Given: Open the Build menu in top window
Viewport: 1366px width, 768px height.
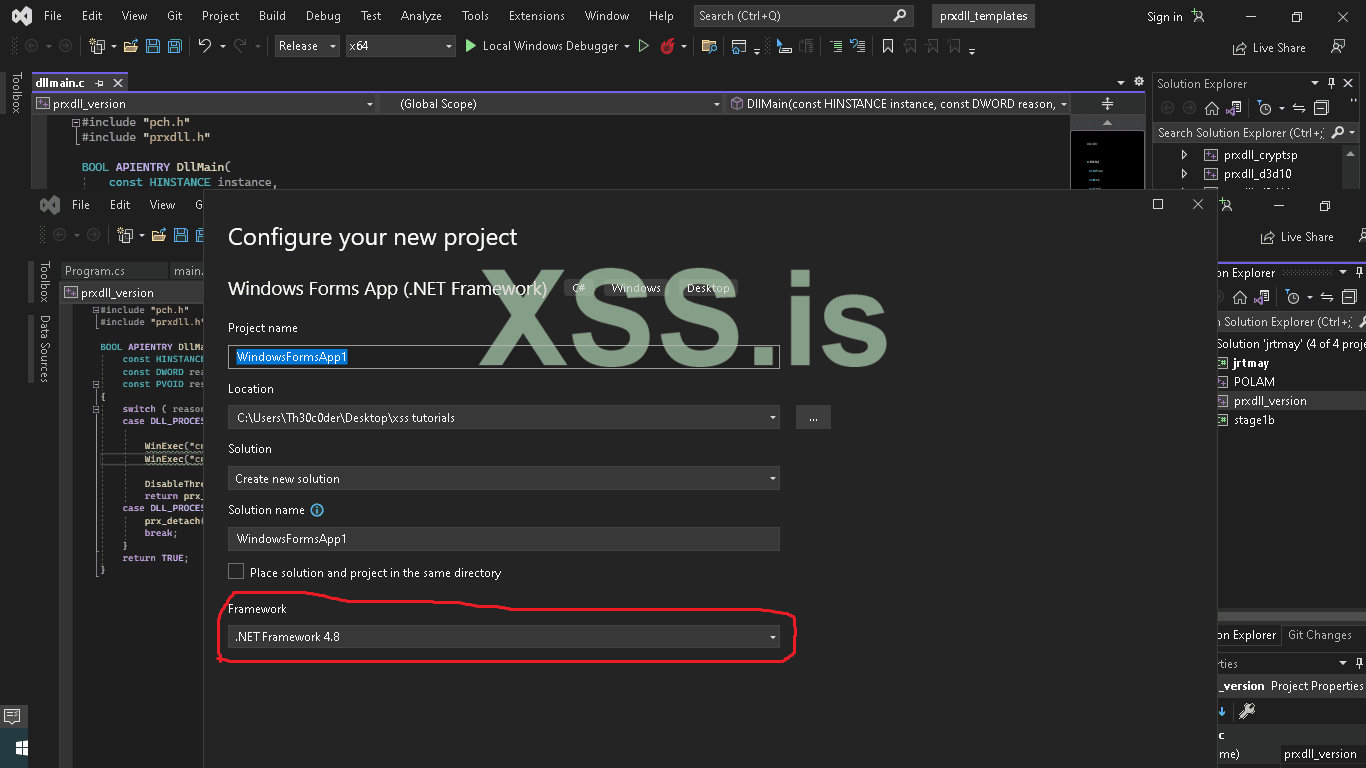Looking at the screenshot, I should pos(272,16).
